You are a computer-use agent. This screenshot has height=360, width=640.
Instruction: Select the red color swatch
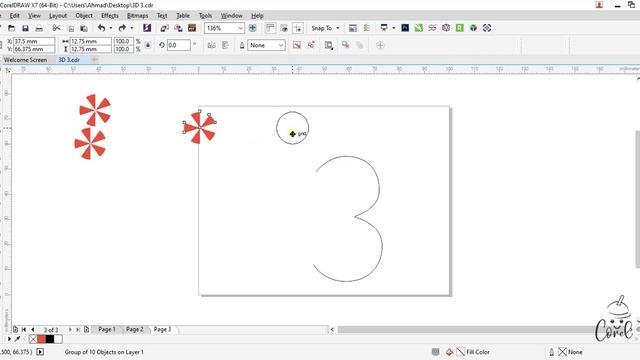[x=41, y=339]
